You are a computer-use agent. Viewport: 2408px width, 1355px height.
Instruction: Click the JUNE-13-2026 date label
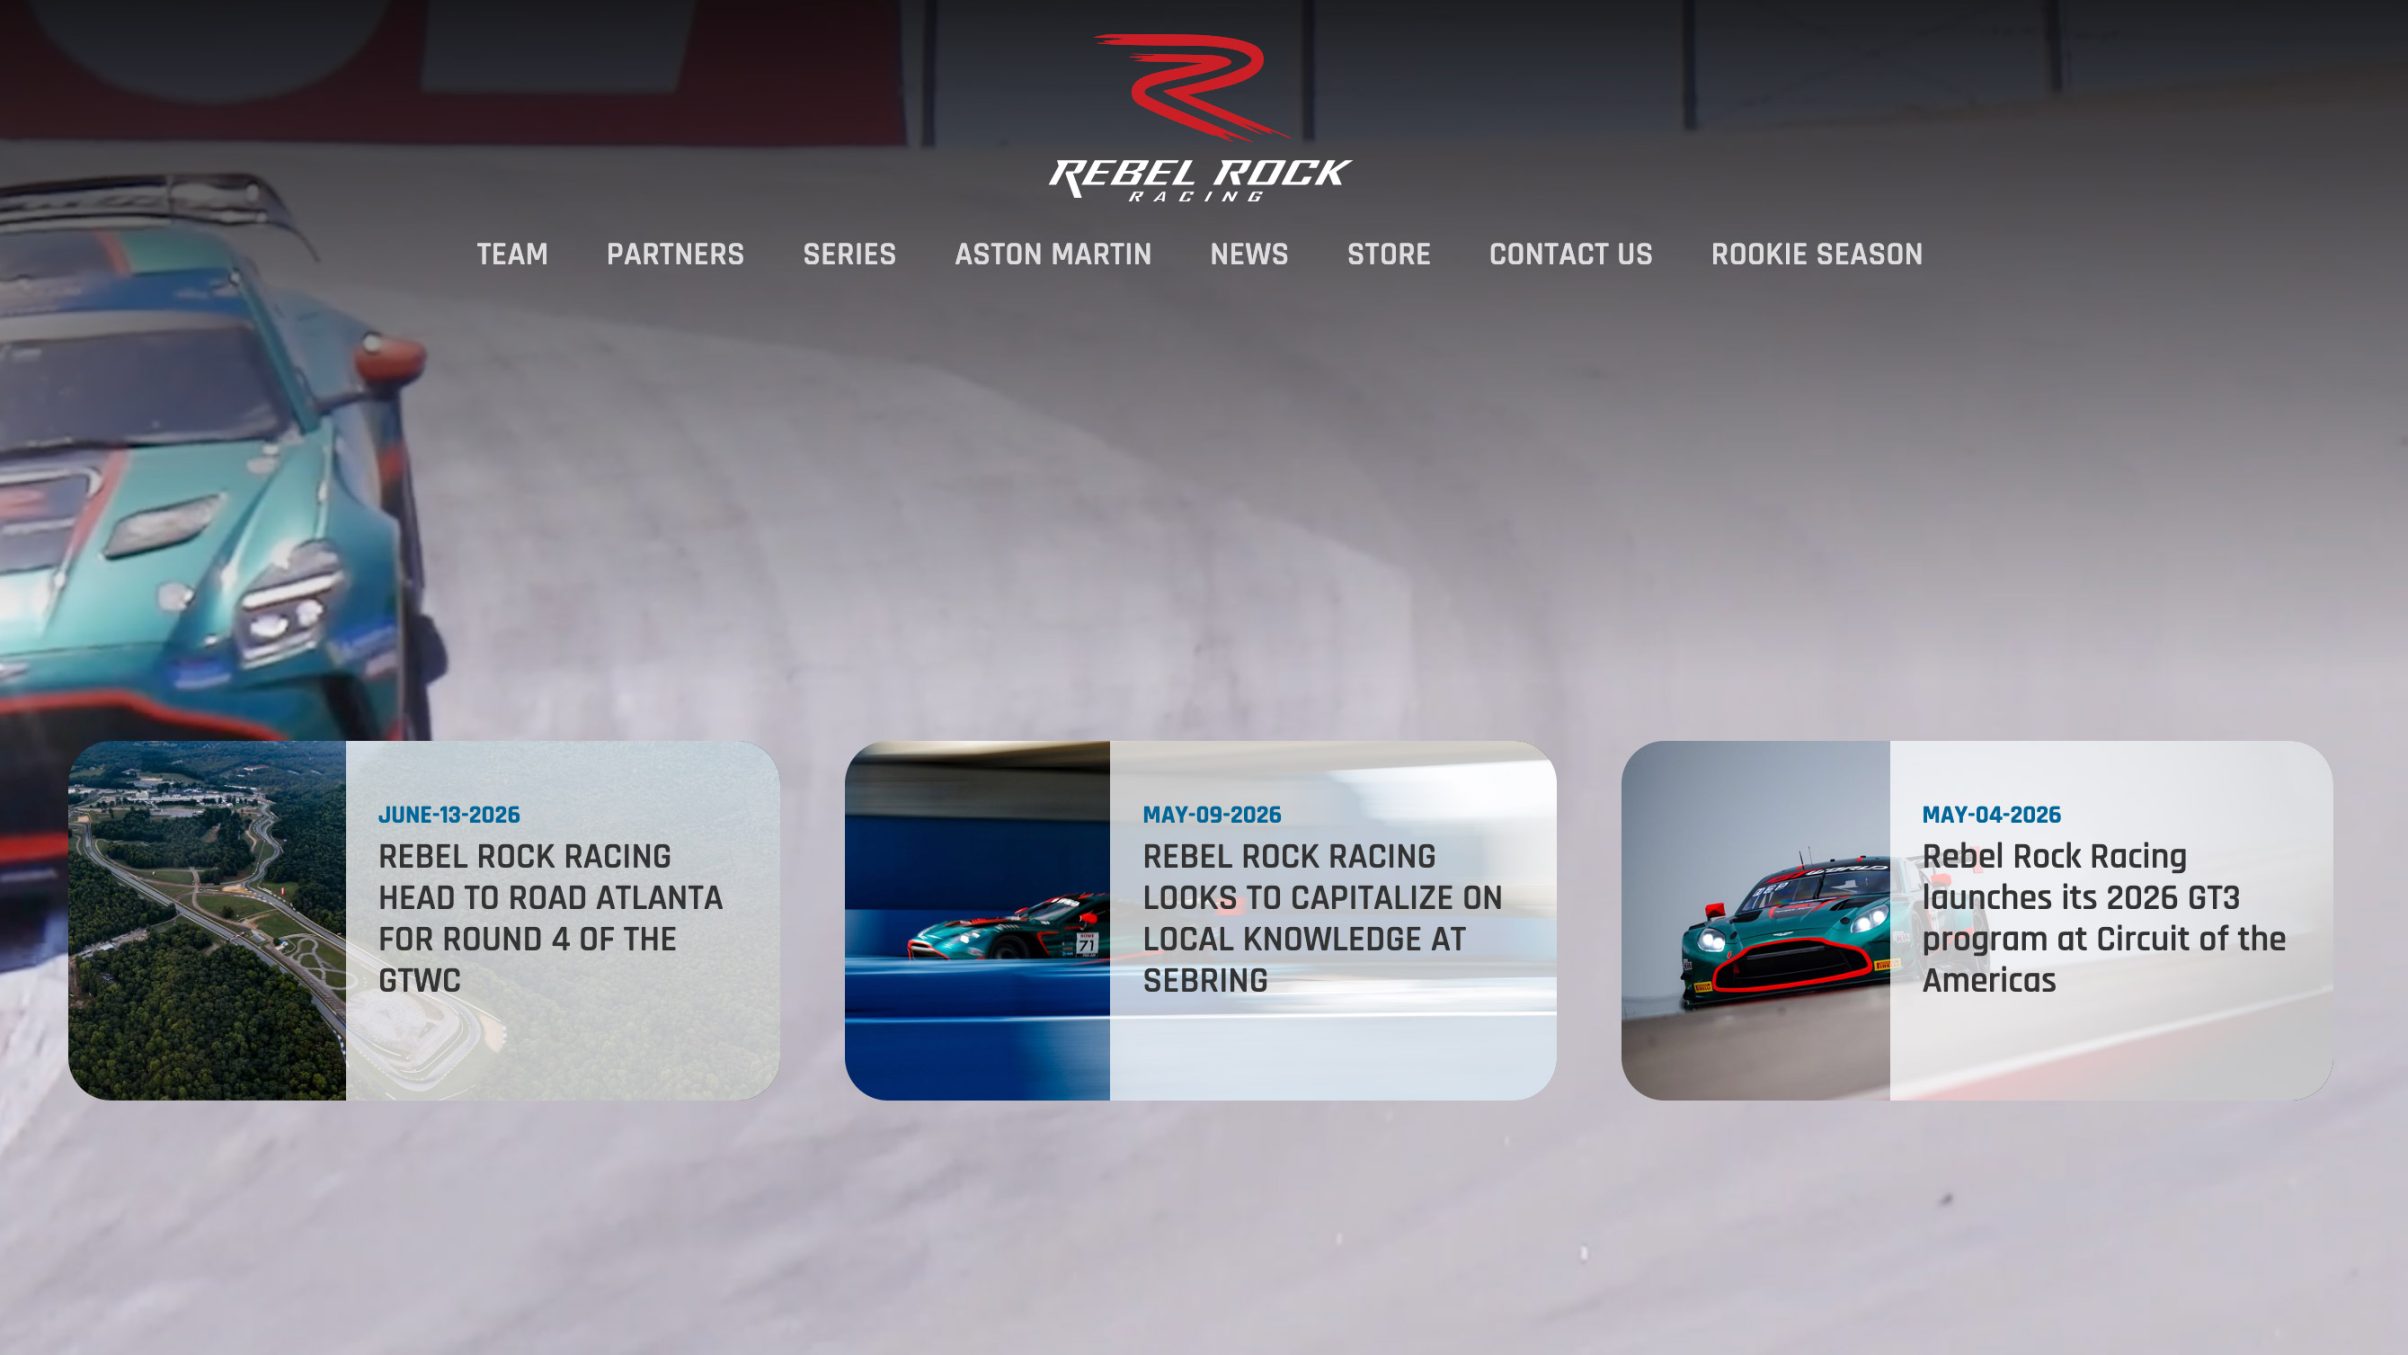(x=449, y=815)
